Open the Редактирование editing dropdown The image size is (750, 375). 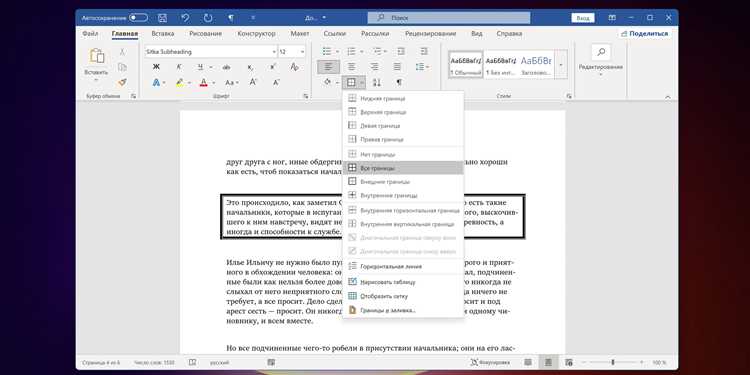pos(601,61)
